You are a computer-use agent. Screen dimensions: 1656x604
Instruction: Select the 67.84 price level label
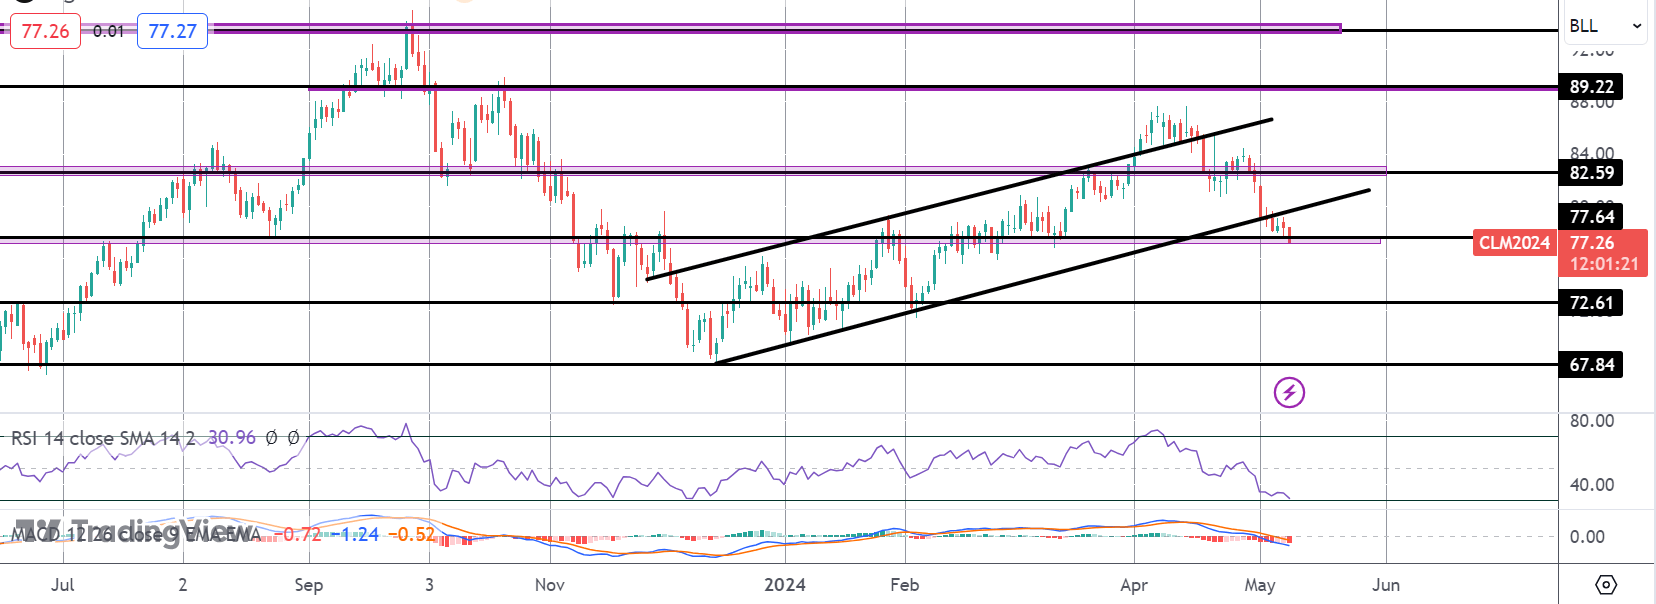tap(1591, 365)
